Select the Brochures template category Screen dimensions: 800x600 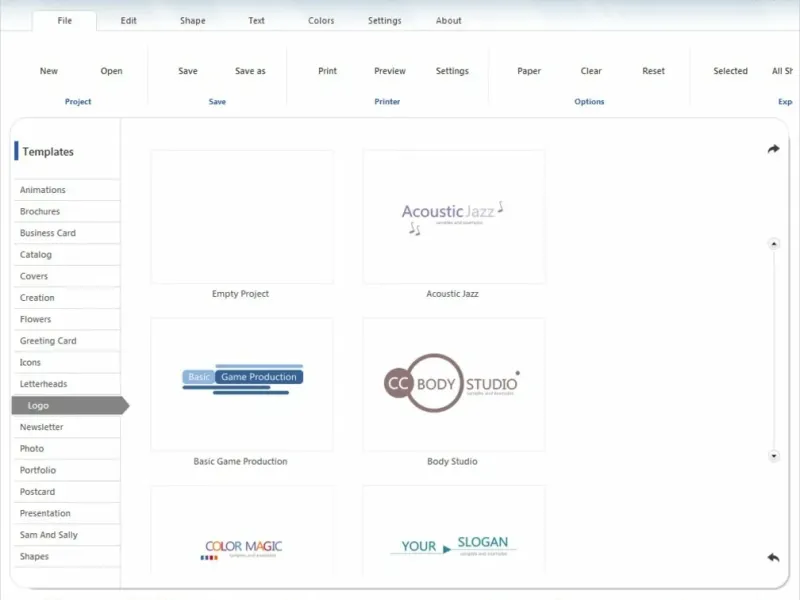[x=67, y=211]
